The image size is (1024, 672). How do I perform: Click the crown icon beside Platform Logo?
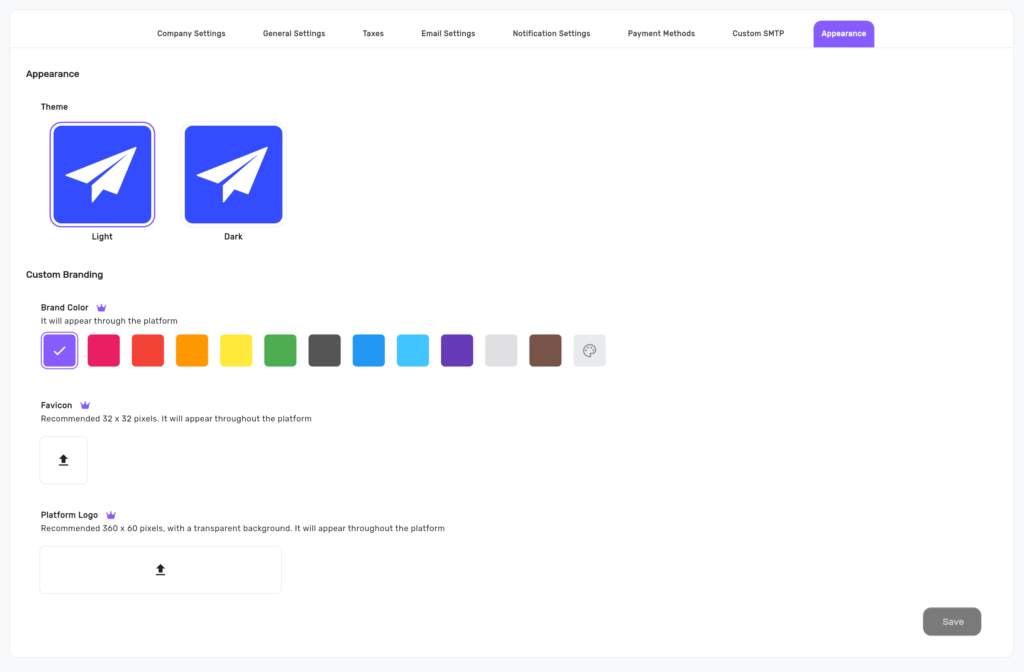pyautogui.click(x=111, y=515)
